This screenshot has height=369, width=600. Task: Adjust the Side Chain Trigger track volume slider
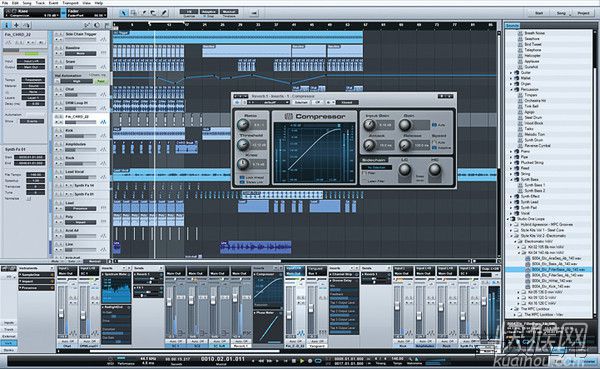(x=80, y=39)
